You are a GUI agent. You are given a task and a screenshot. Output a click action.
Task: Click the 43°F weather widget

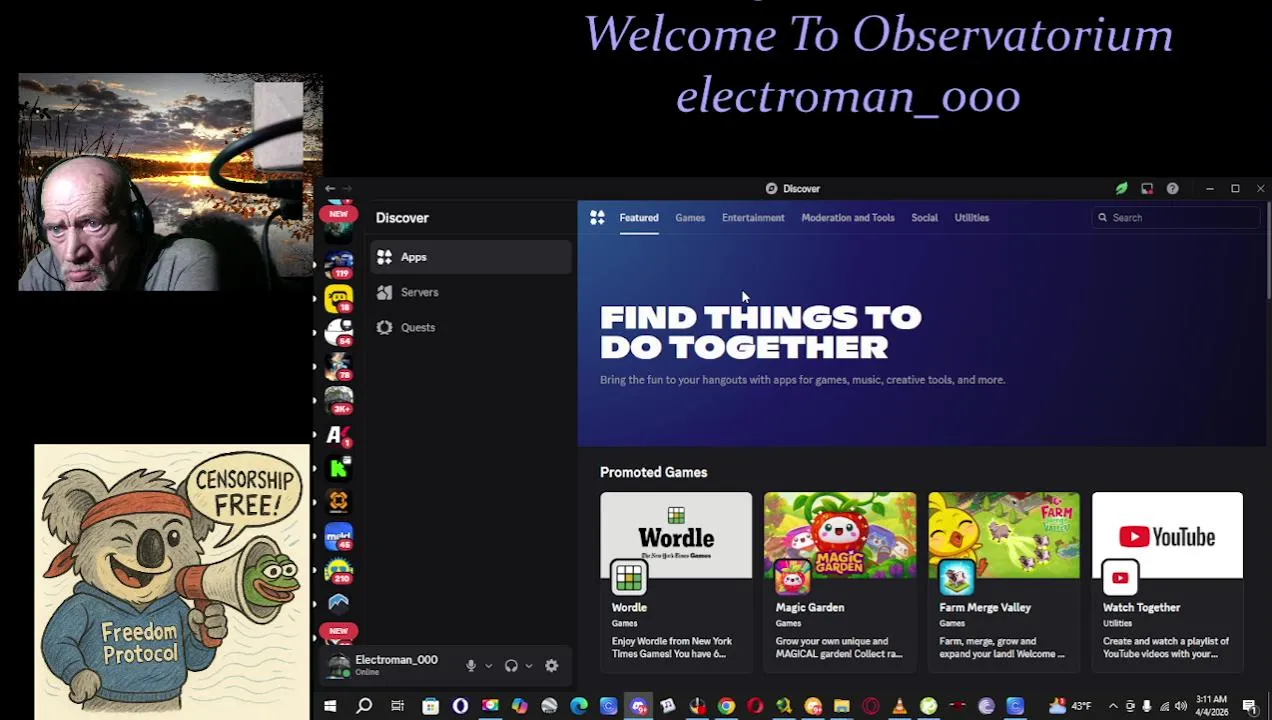click(1071, 706)
